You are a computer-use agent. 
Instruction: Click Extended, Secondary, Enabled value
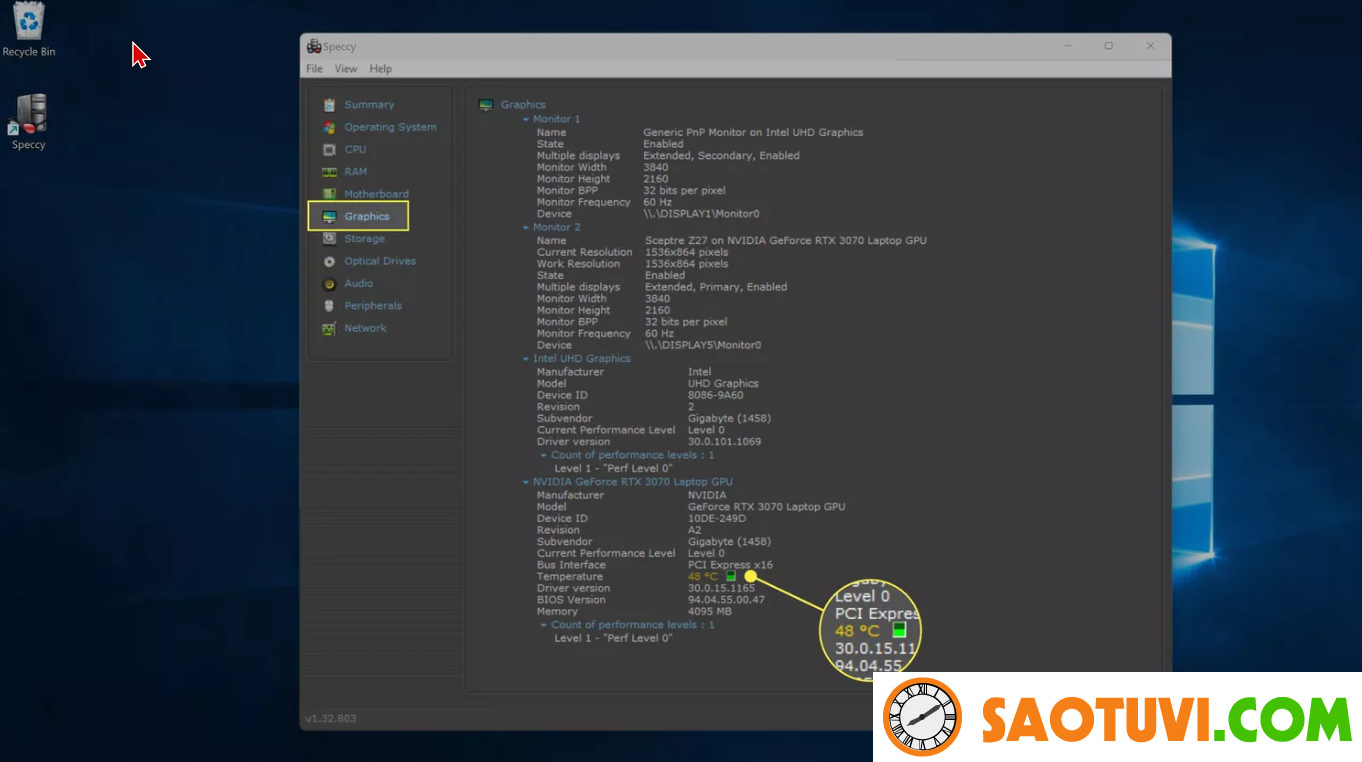tap(721, 156)
